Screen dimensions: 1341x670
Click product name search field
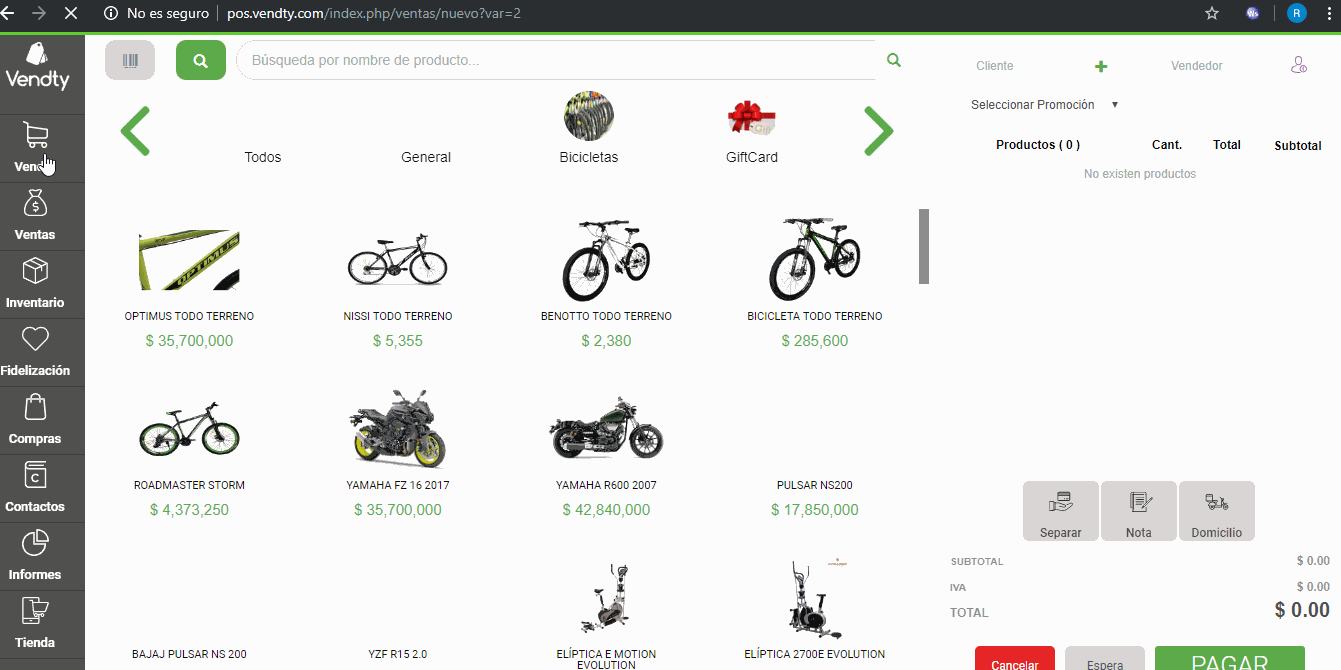555,60
